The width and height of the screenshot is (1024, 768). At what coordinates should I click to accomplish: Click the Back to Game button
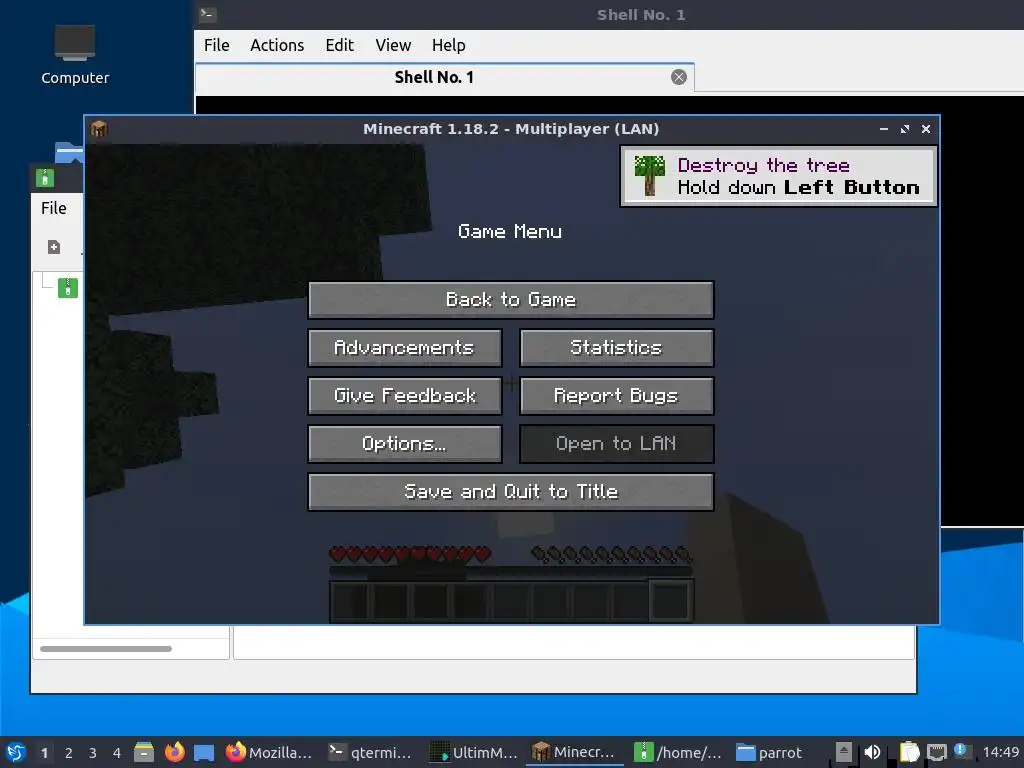(x=511, y=300)
